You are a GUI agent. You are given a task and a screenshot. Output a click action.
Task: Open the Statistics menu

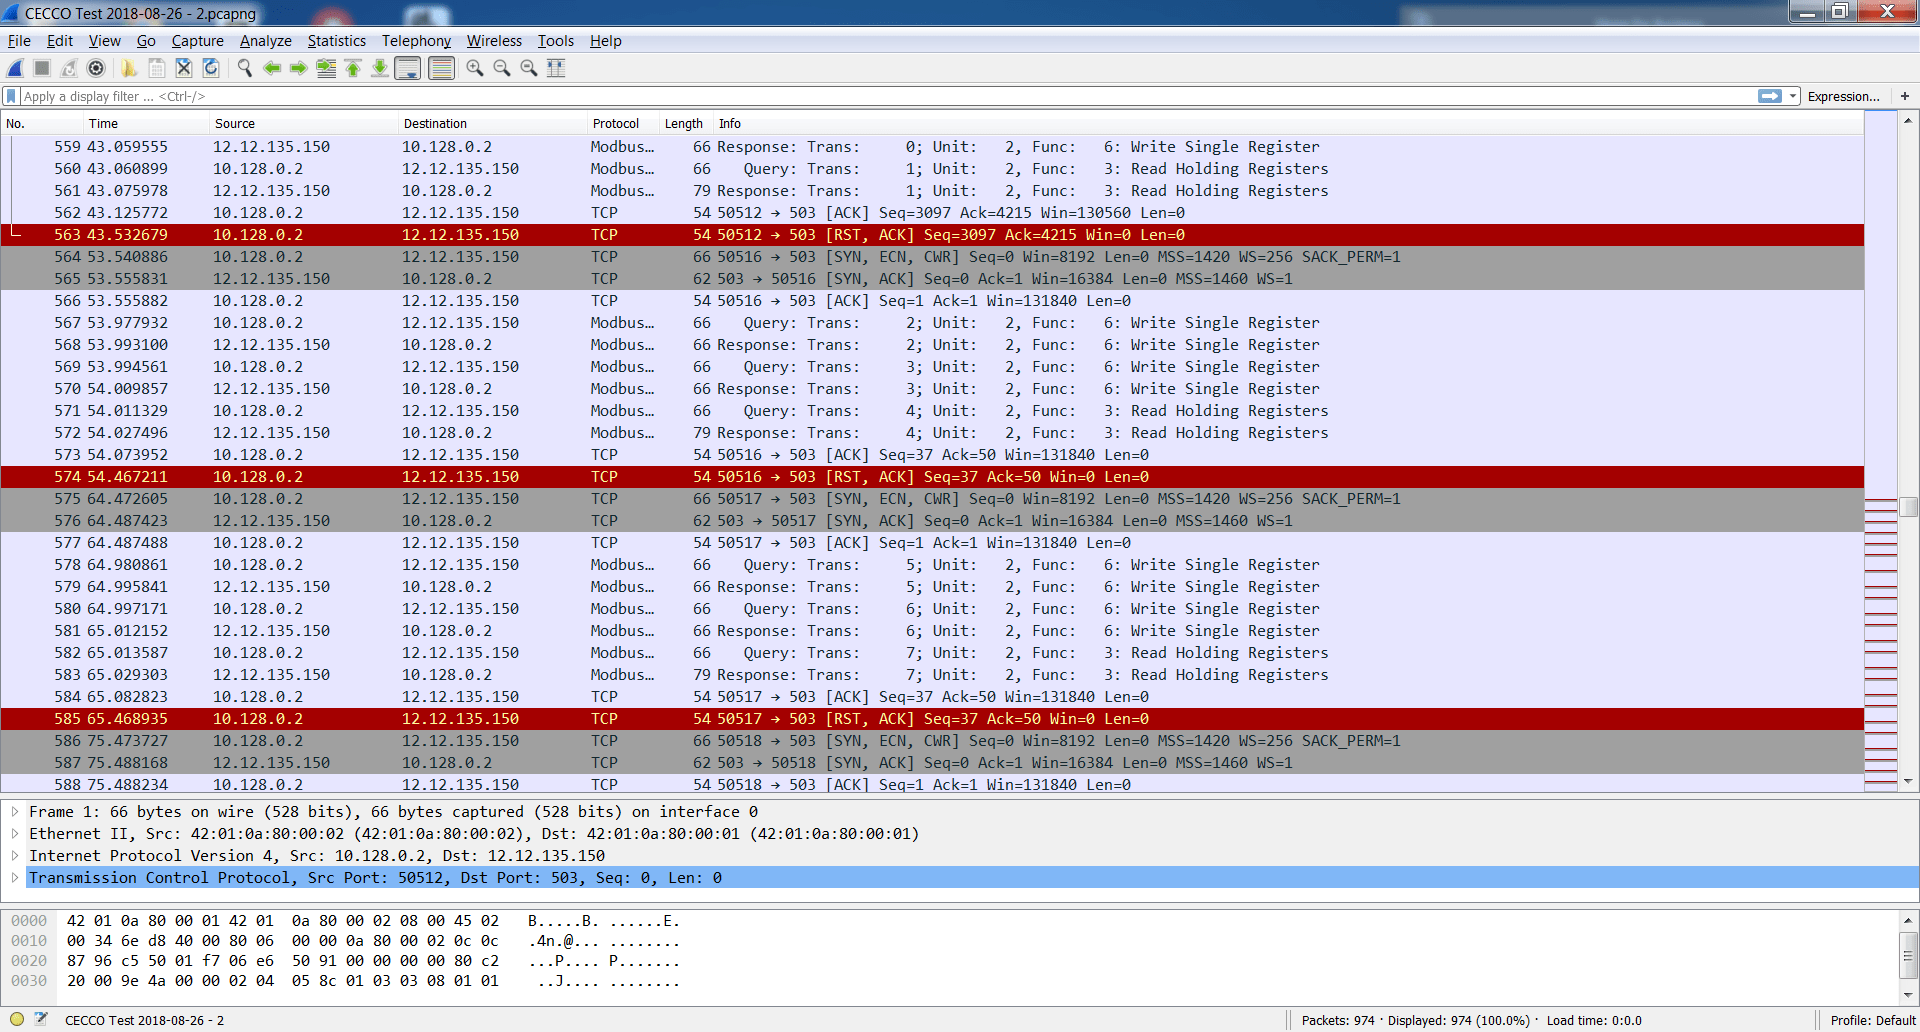pyautogui.click(x=336, y=41)
